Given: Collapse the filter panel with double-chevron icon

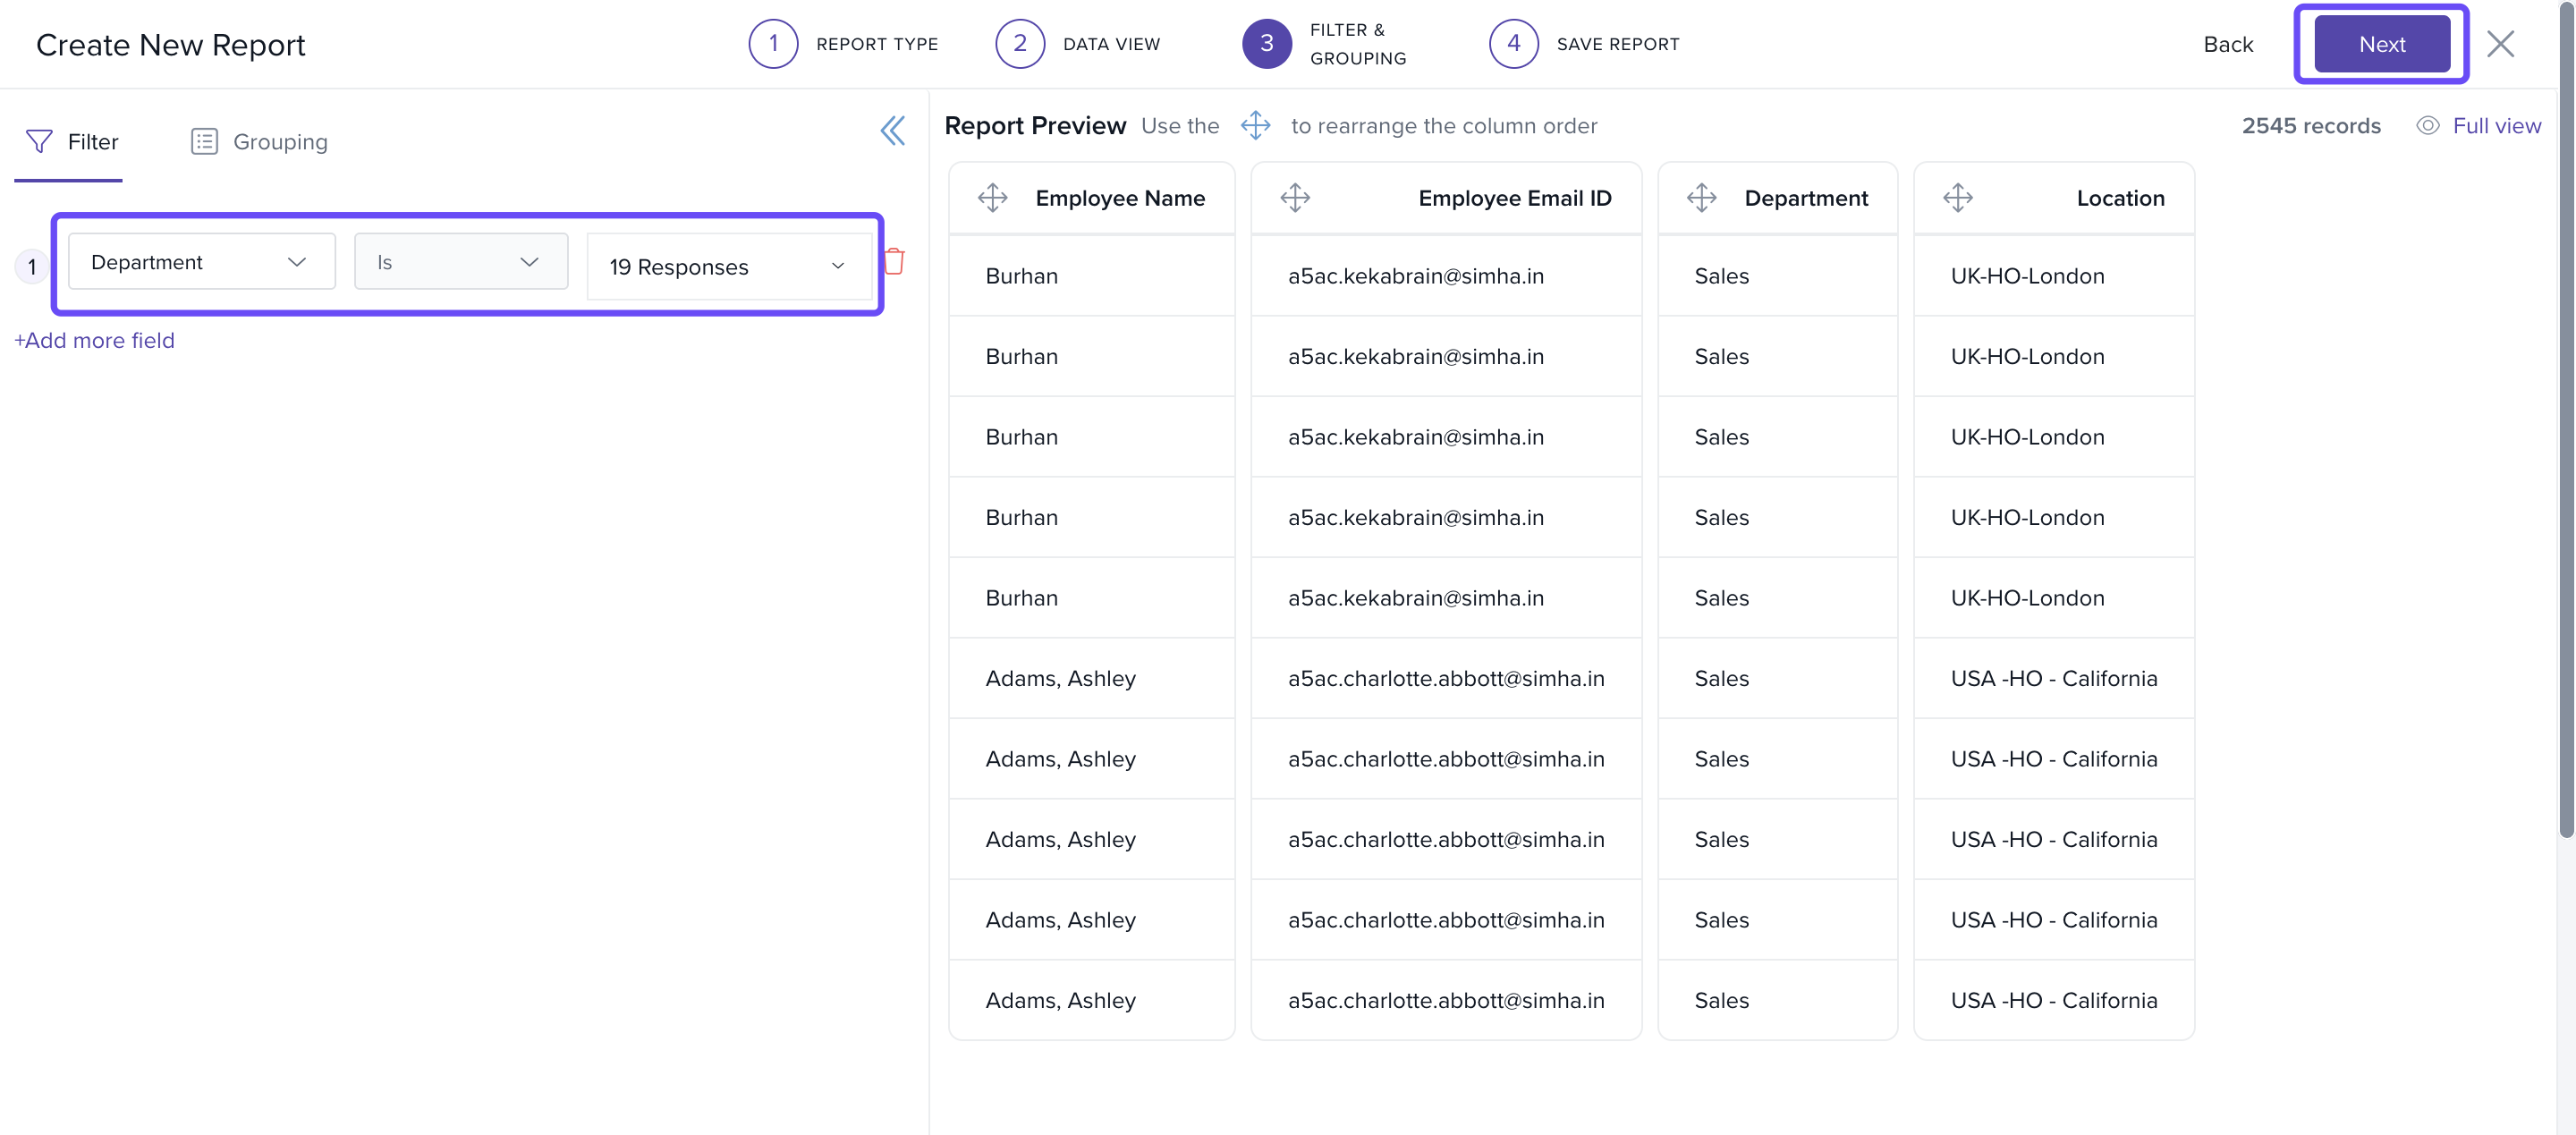Looking at the screenshot, I should pyautogui.click(x=892, y=131).
